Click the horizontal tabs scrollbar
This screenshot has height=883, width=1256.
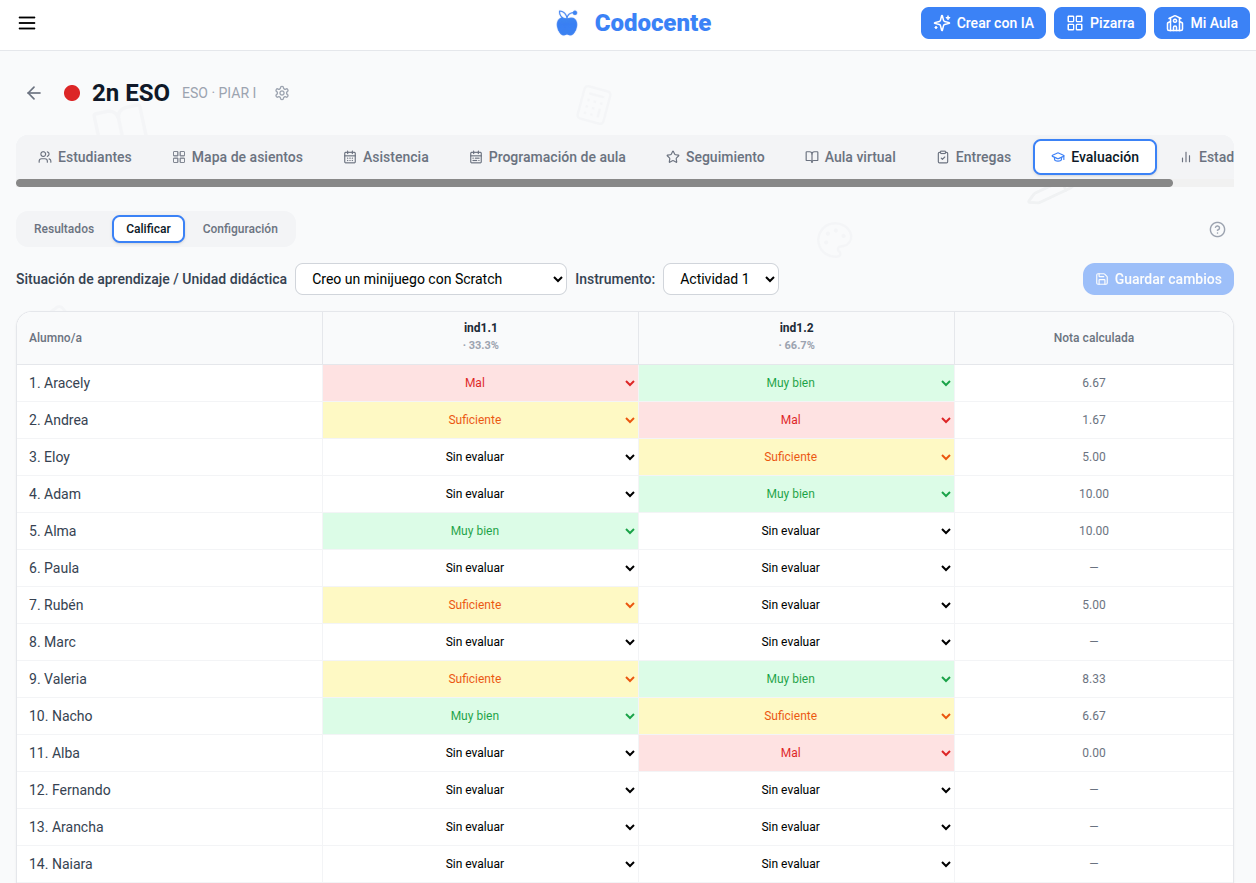594,183
